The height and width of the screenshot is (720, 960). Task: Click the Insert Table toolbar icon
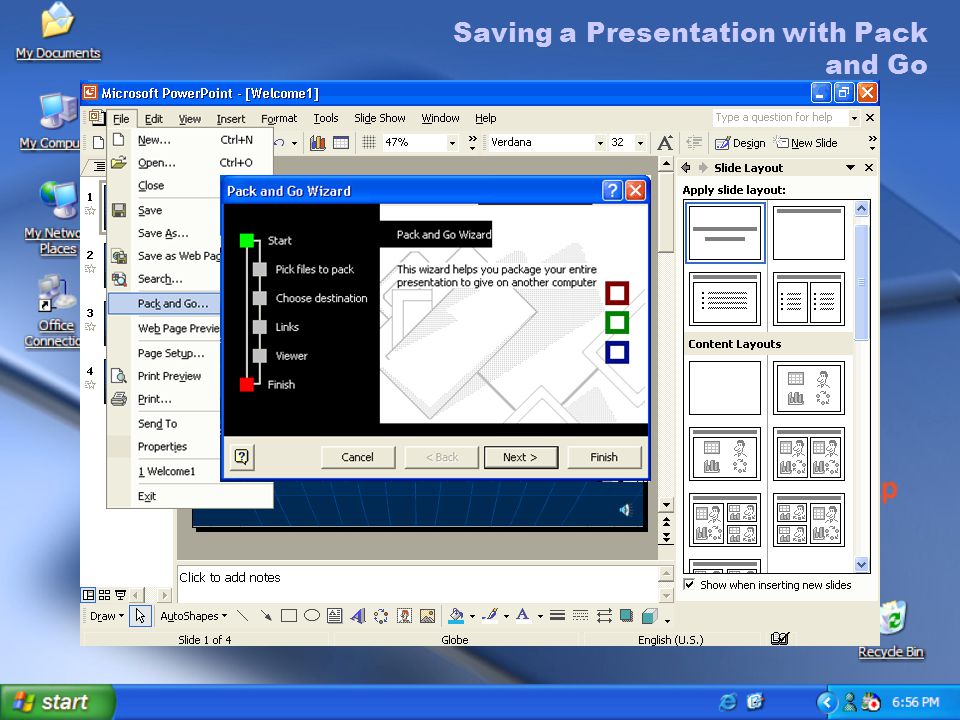point(341,143)
